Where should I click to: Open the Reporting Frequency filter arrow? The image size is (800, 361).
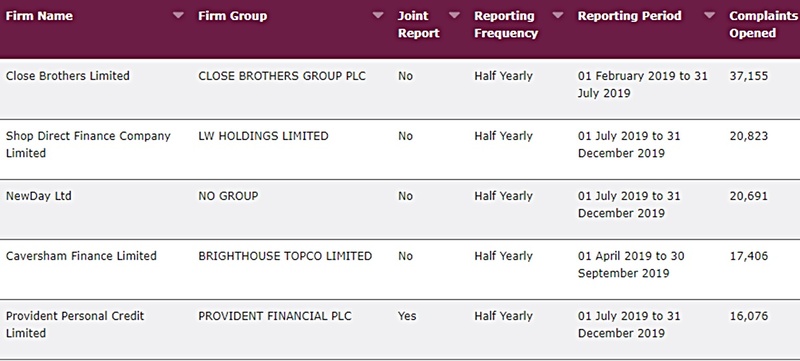pyautogui.click(x=558, y=15)
